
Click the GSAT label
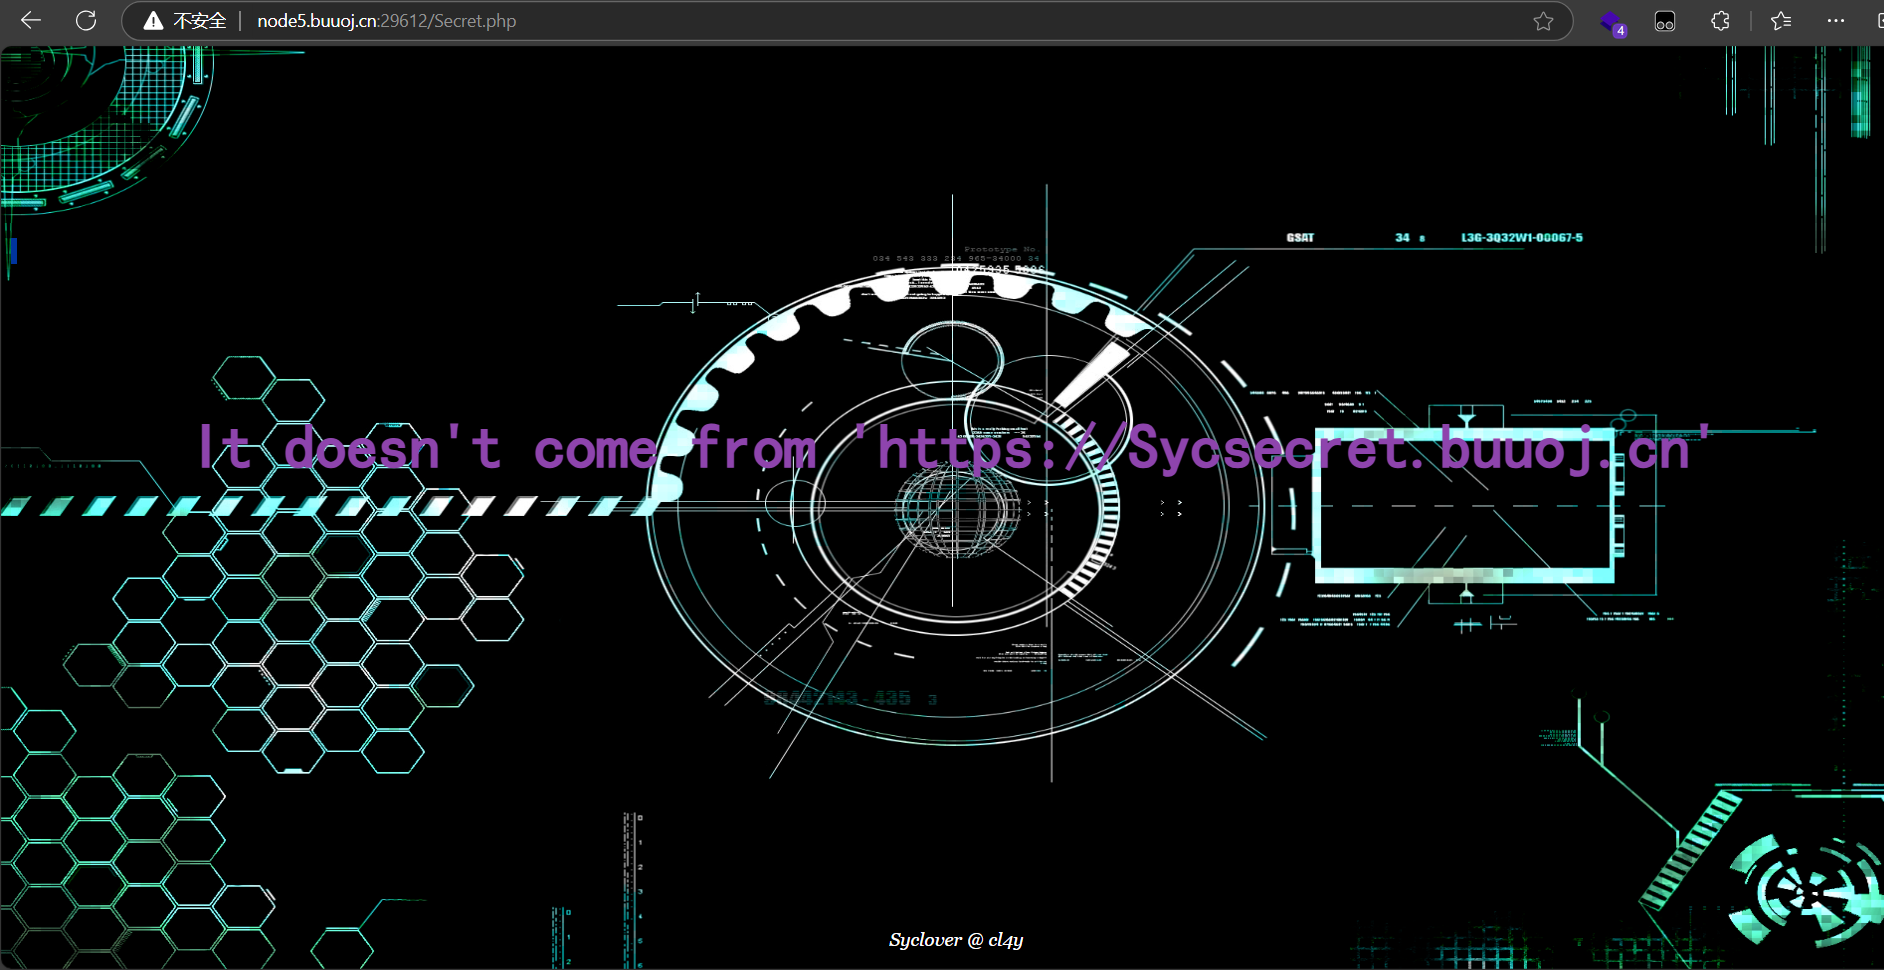click(x=1300, y=238)
